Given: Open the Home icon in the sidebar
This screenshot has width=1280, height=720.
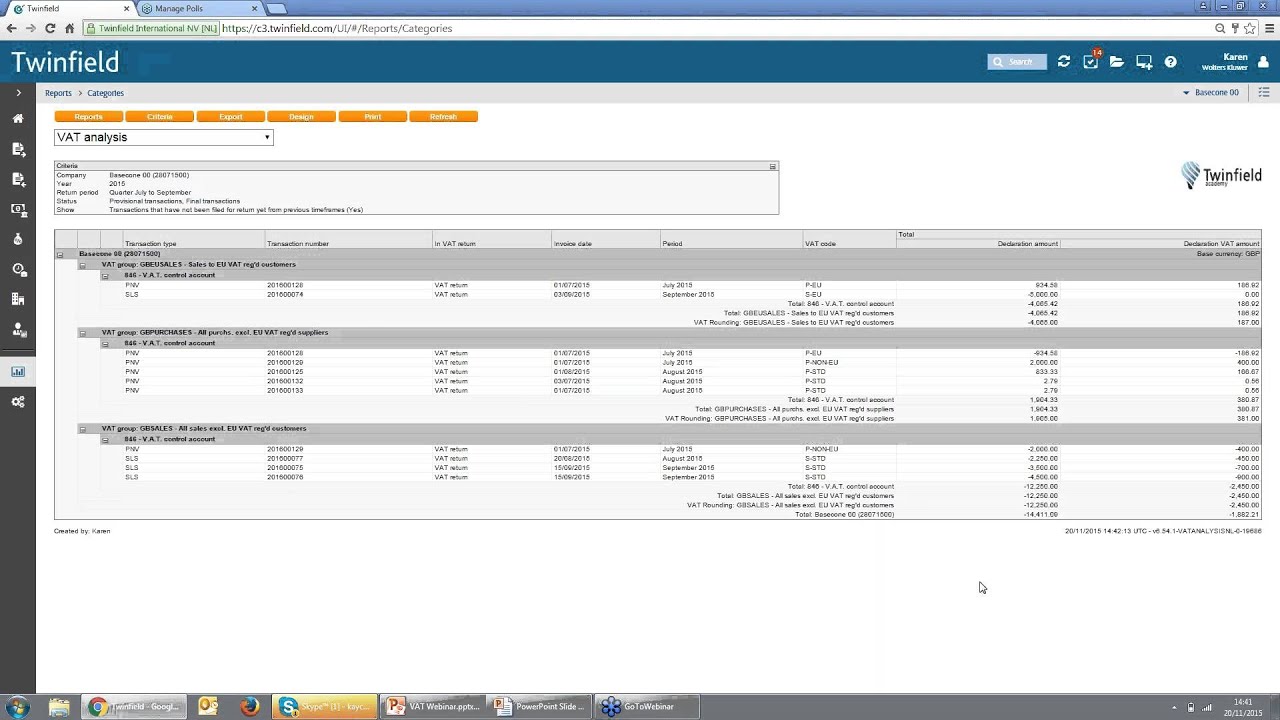Looking at the screenshot, I should click(x=18, y=119).
